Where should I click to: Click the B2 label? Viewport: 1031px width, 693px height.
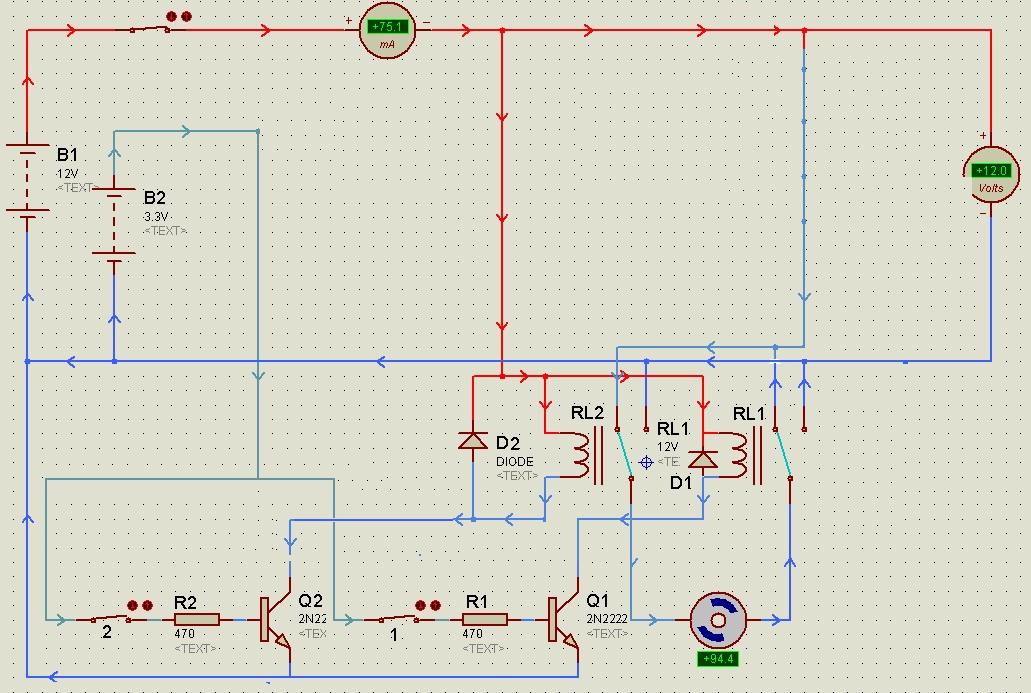[155, 197]
